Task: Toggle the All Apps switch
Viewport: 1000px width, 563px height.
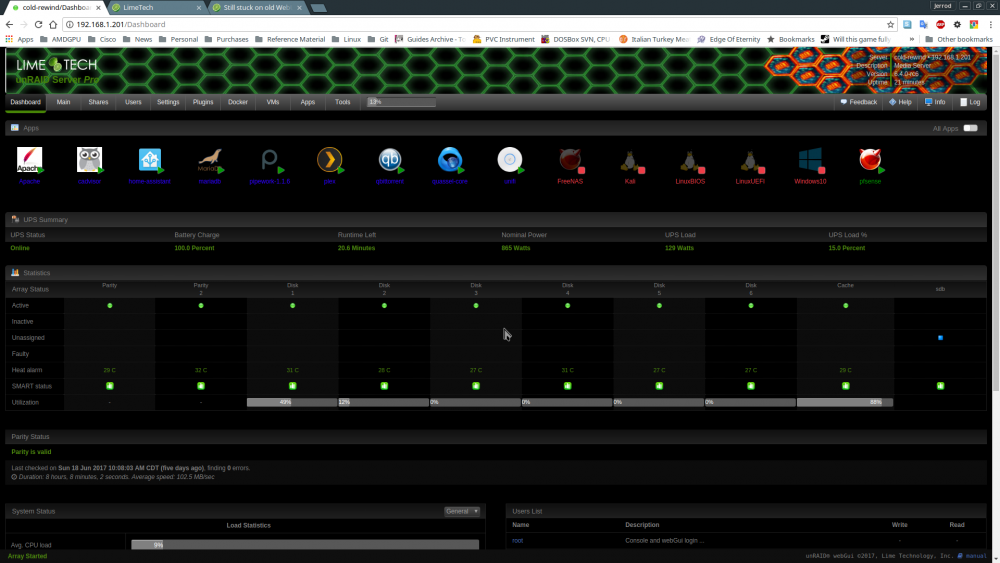Action: point(970,128)
